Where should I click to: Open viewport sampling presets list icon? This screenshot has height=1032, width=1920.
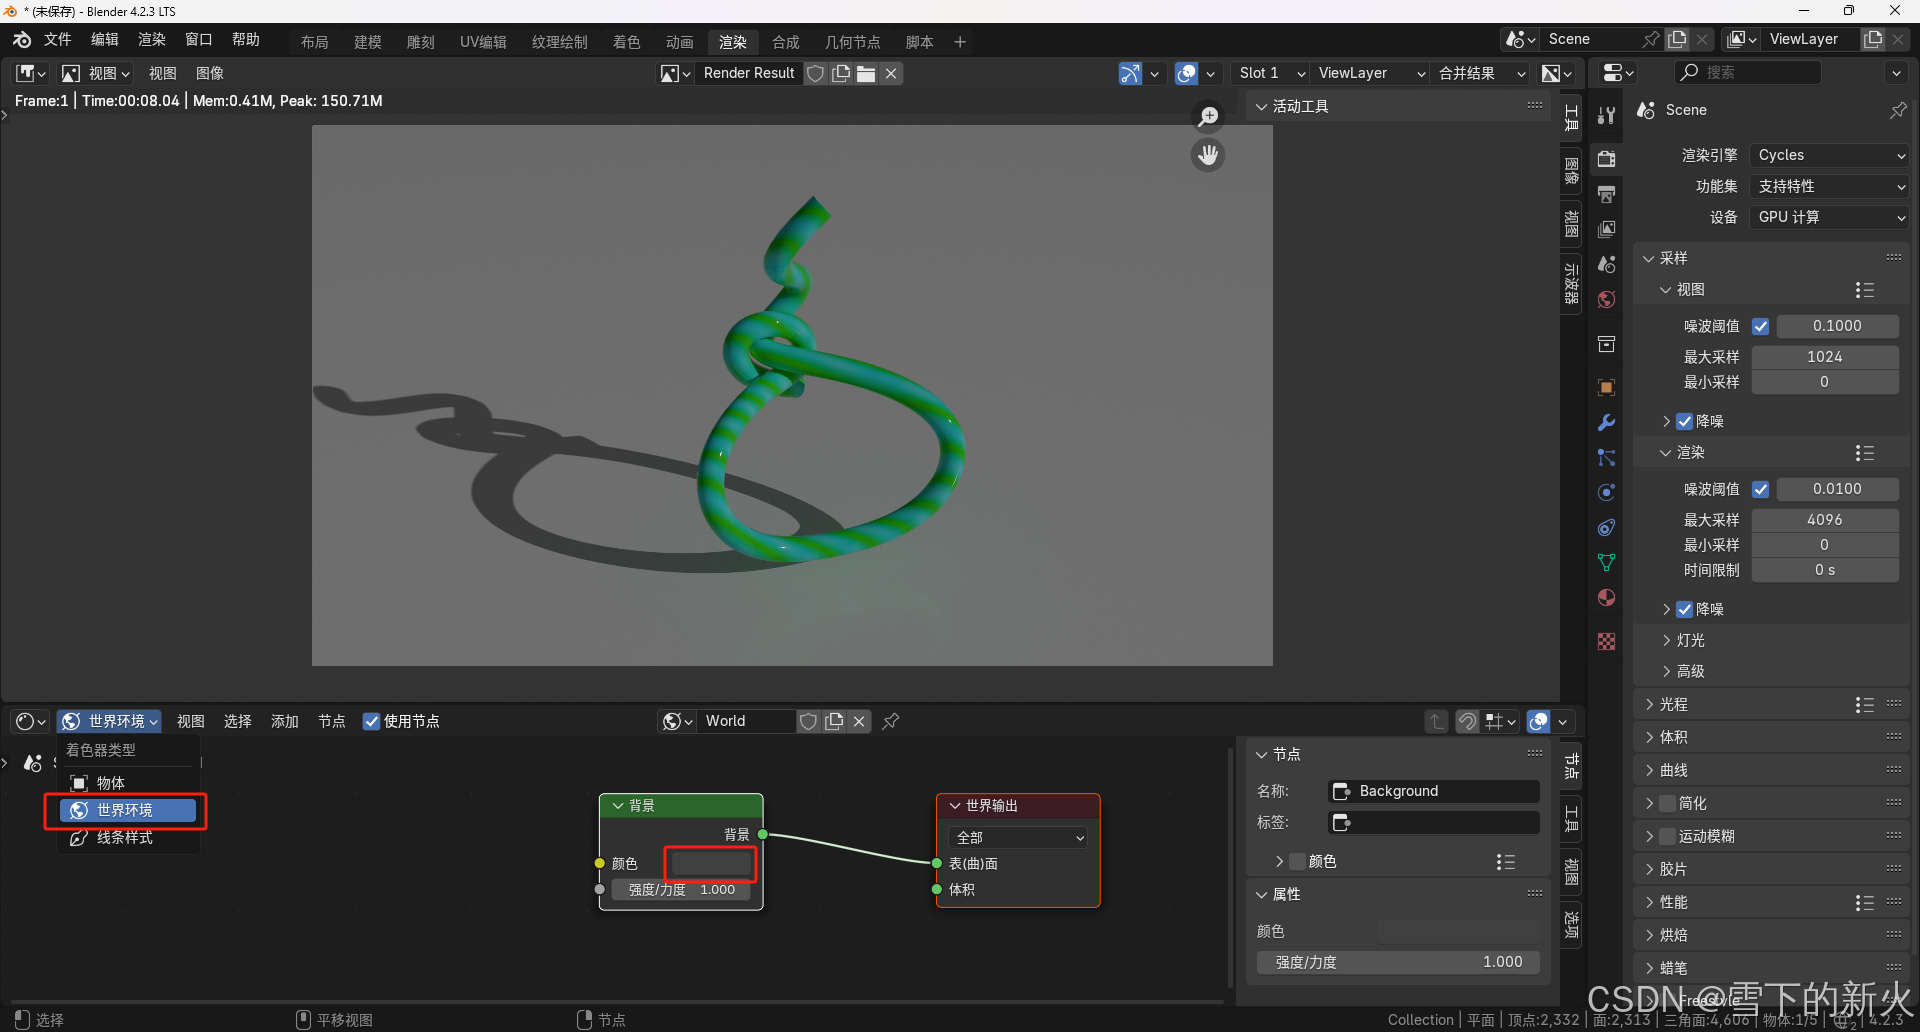click(1864, 290)
